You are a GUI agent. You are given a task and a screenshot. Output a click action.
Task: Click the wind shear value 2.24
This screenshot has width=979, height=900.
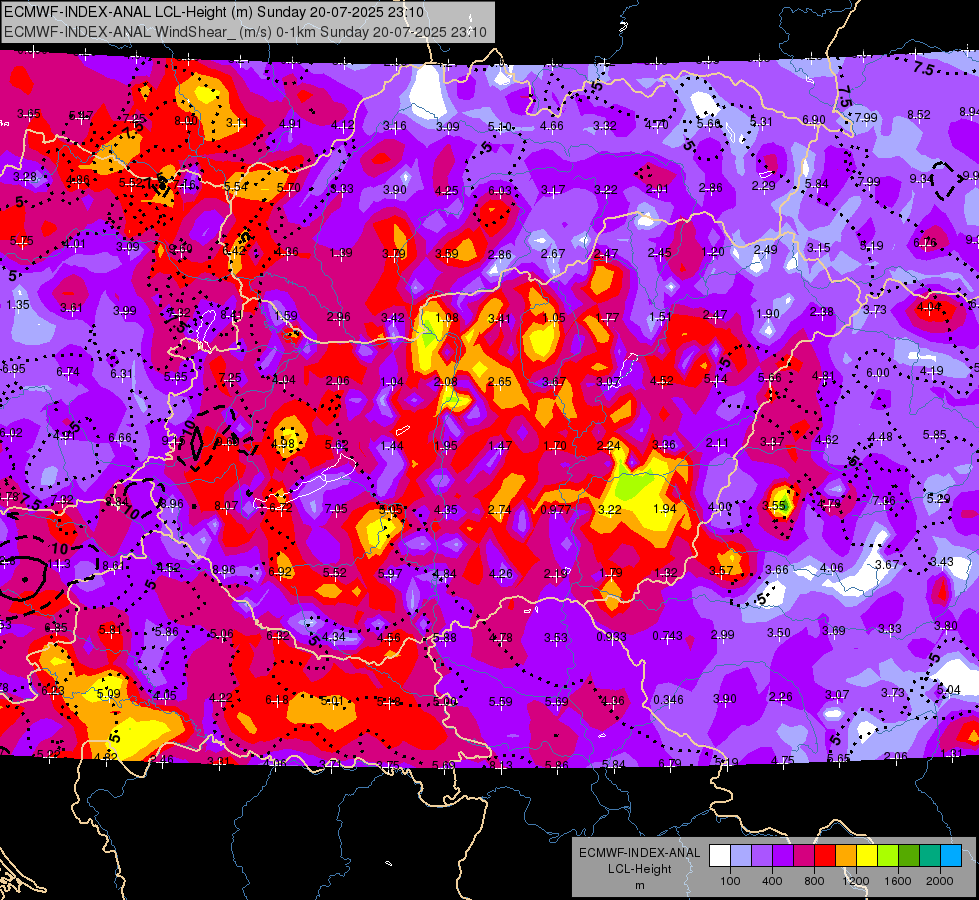tap(609, 445)
